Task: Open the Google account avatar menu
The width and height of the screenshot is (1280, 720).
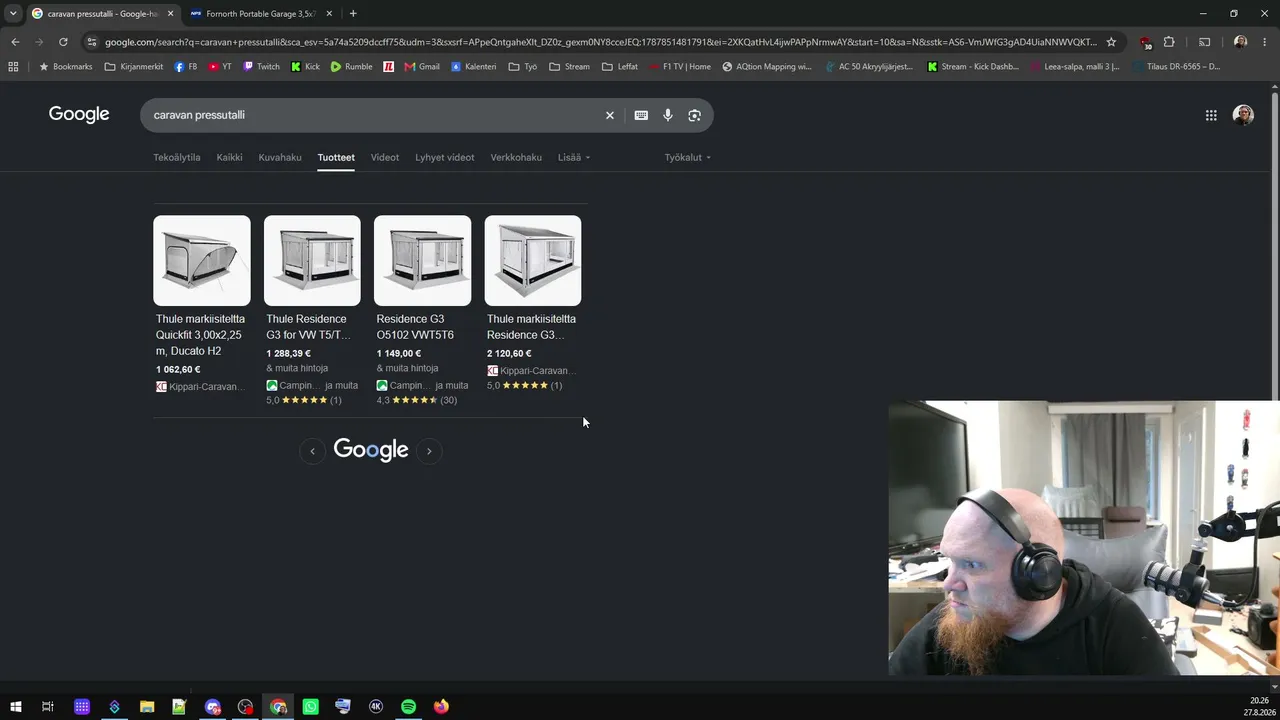Action: tap(1243, 115)
